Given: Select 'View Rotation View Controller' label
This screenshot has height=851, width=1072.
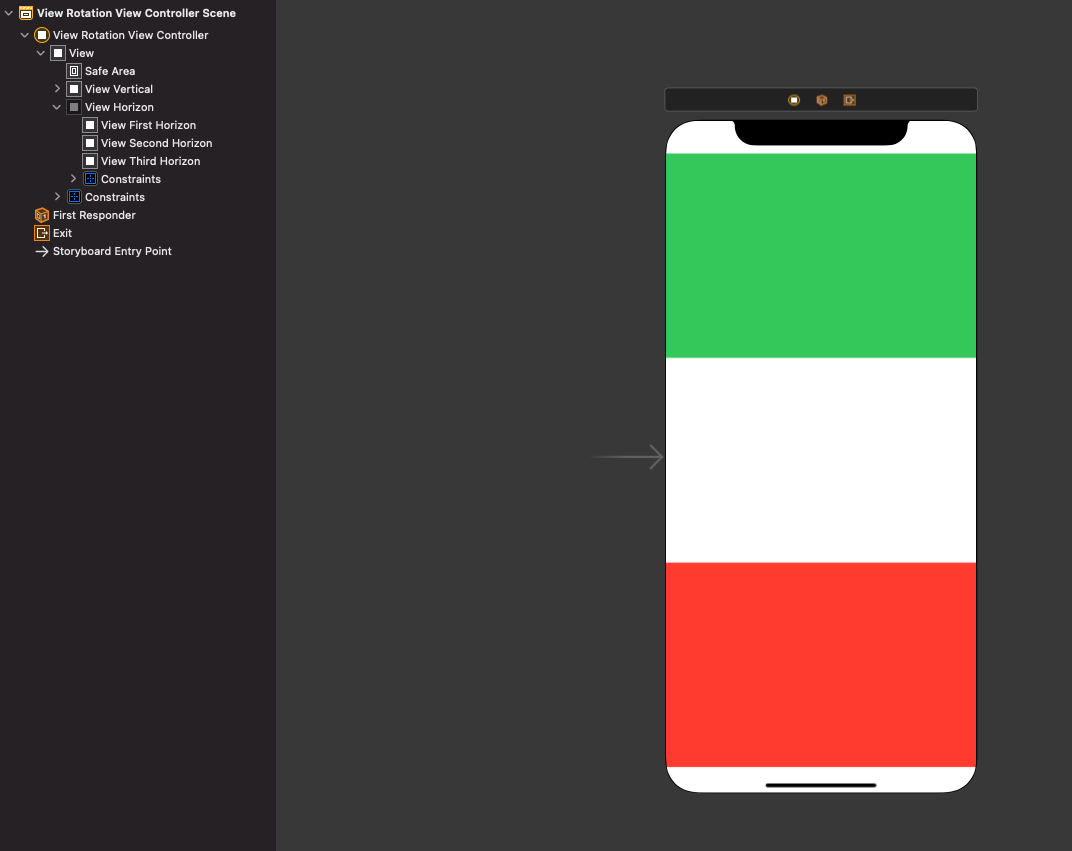Looking at the screenshot, I should (x=131, y=35).
